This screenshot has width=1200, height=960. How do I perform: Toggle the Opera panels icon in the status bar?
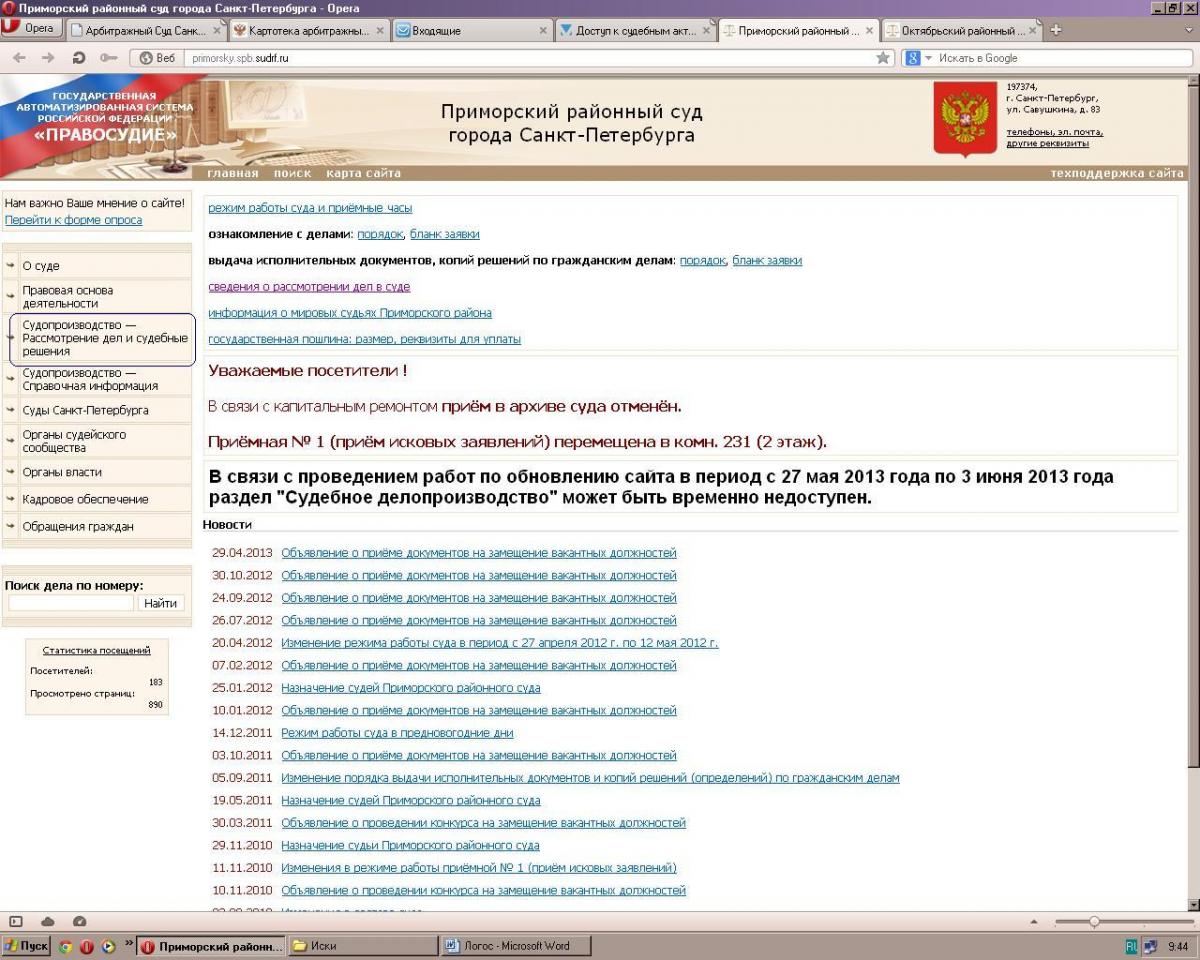coord(17,921)
